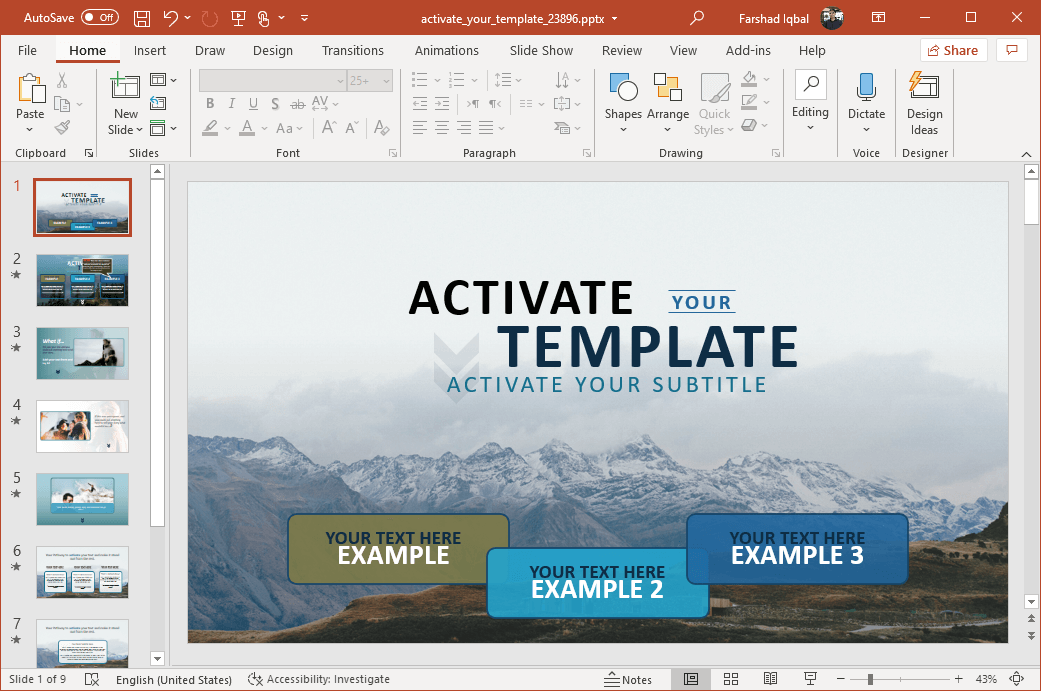Click the Fit slide to window icon

pos(1017,679)
